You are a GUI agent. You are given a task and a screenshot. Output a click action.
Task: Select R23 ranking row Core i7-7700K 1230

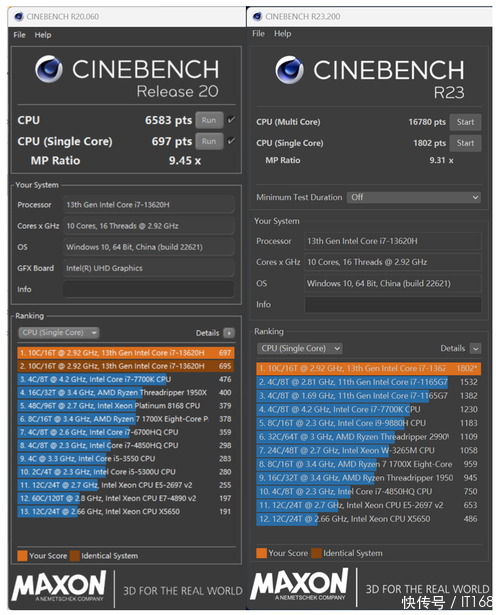coord(369,409)
